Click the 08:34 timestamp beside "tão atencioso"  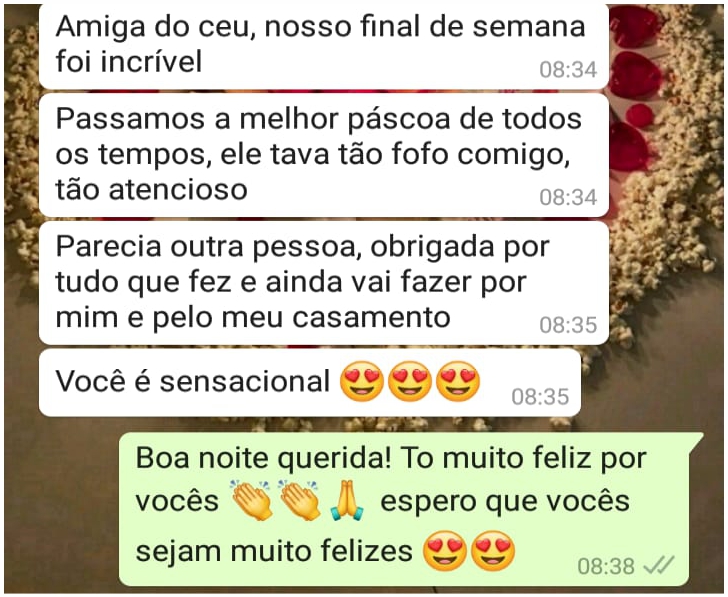[x=568, y=198]
